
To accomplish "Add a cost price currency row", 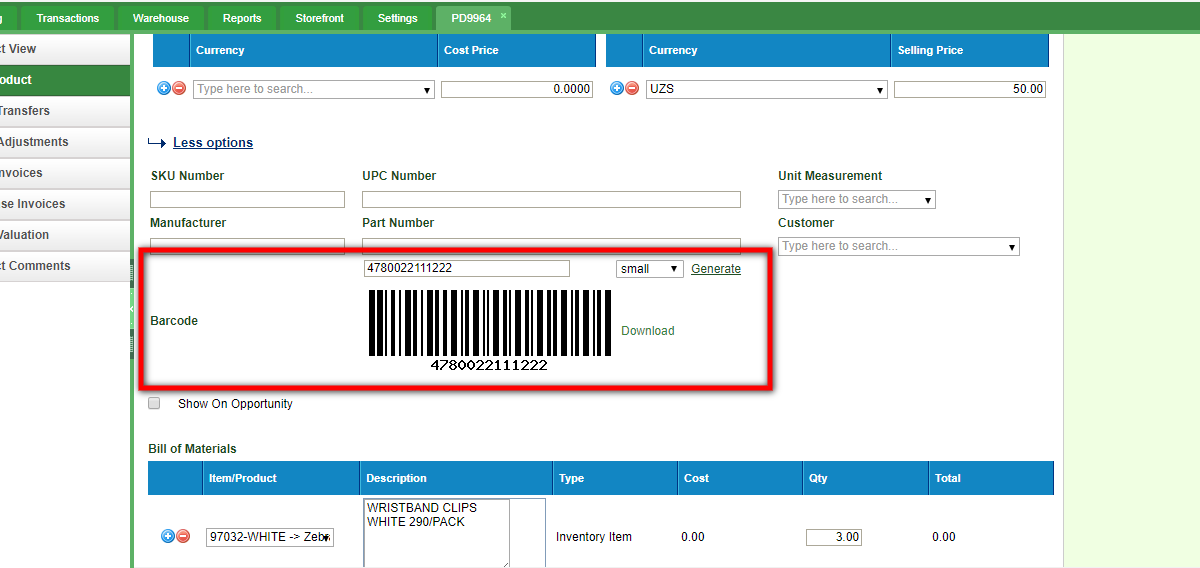I will (x=164, y=89).
